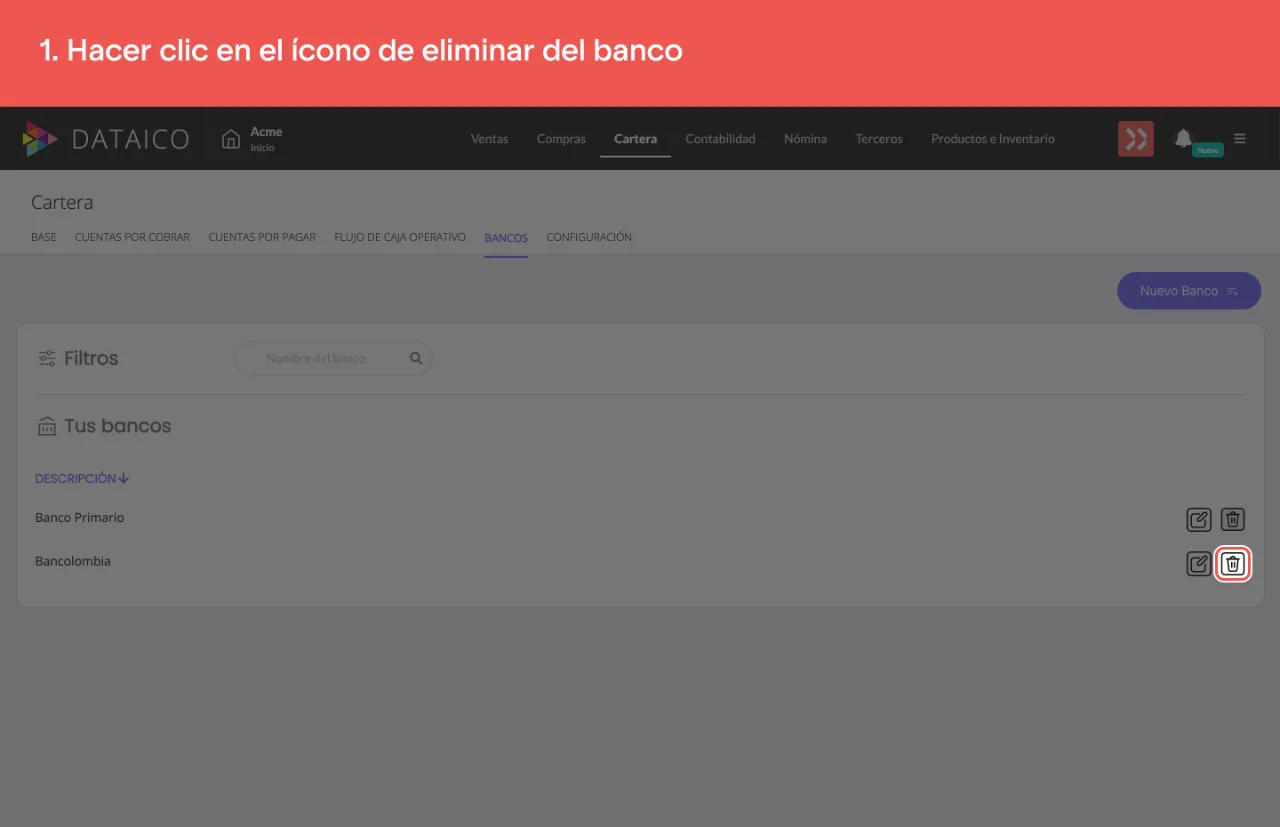This screenshot has height=827, width=1280.
Task: Switch to the BASE tab
Action: click(44, 237)
